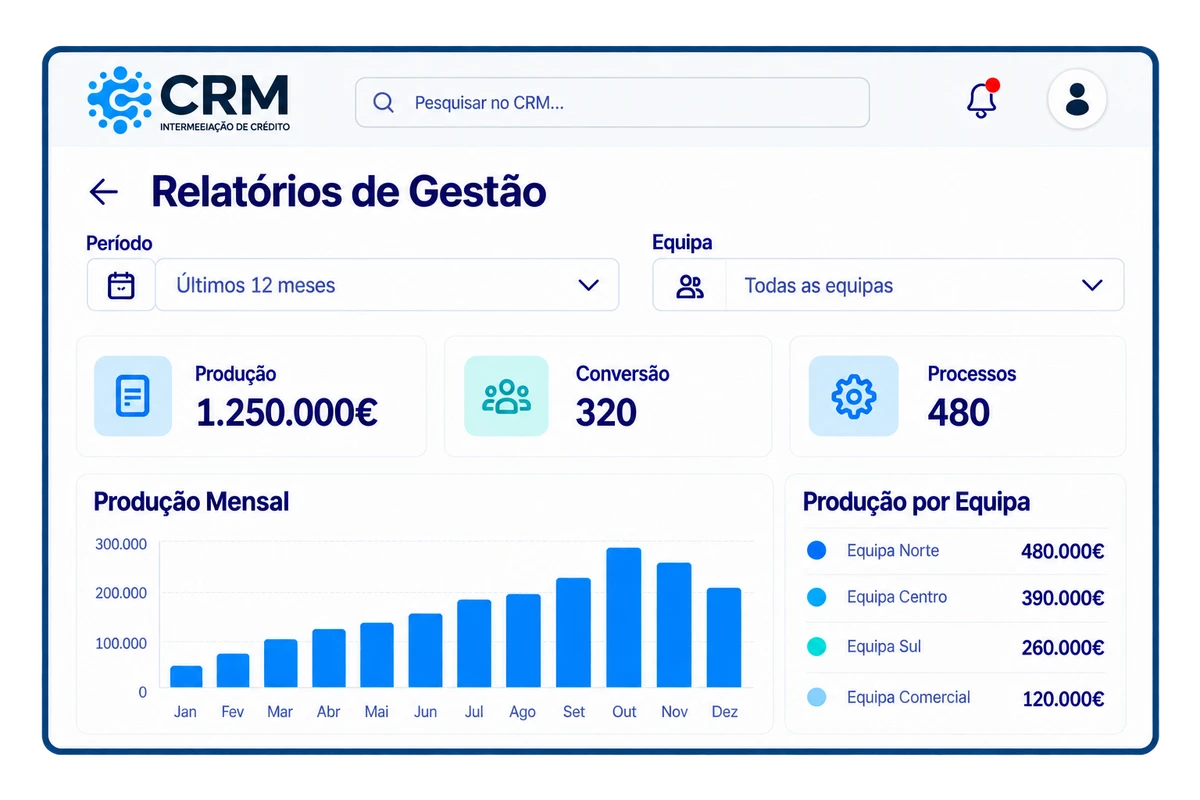Click the Equipa Sul color dot
This screenshot has width=1200, height=800.
pyautogui.click(x=816, y=647)
